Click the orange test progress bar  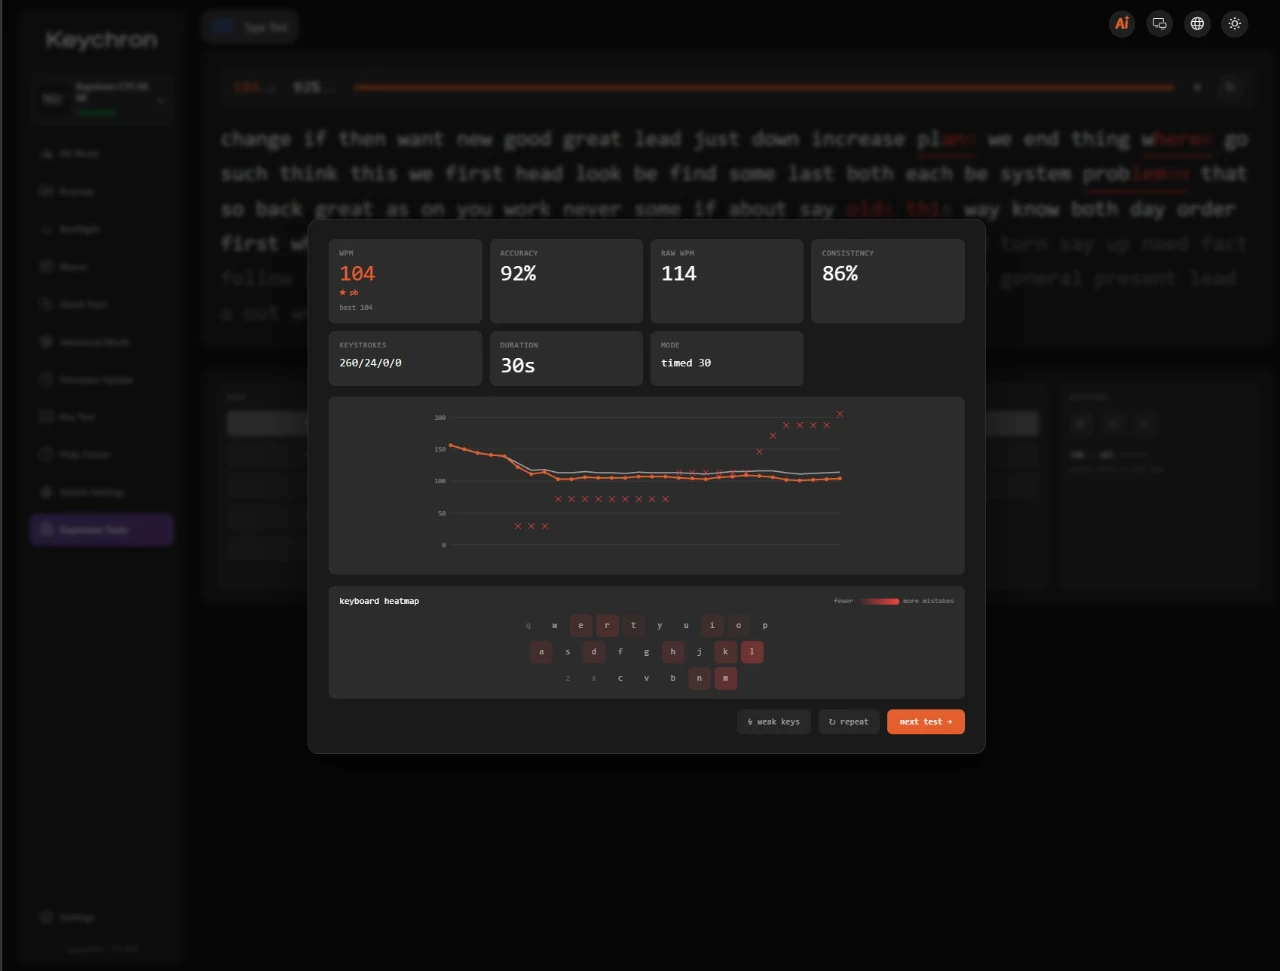coord(764,88)
